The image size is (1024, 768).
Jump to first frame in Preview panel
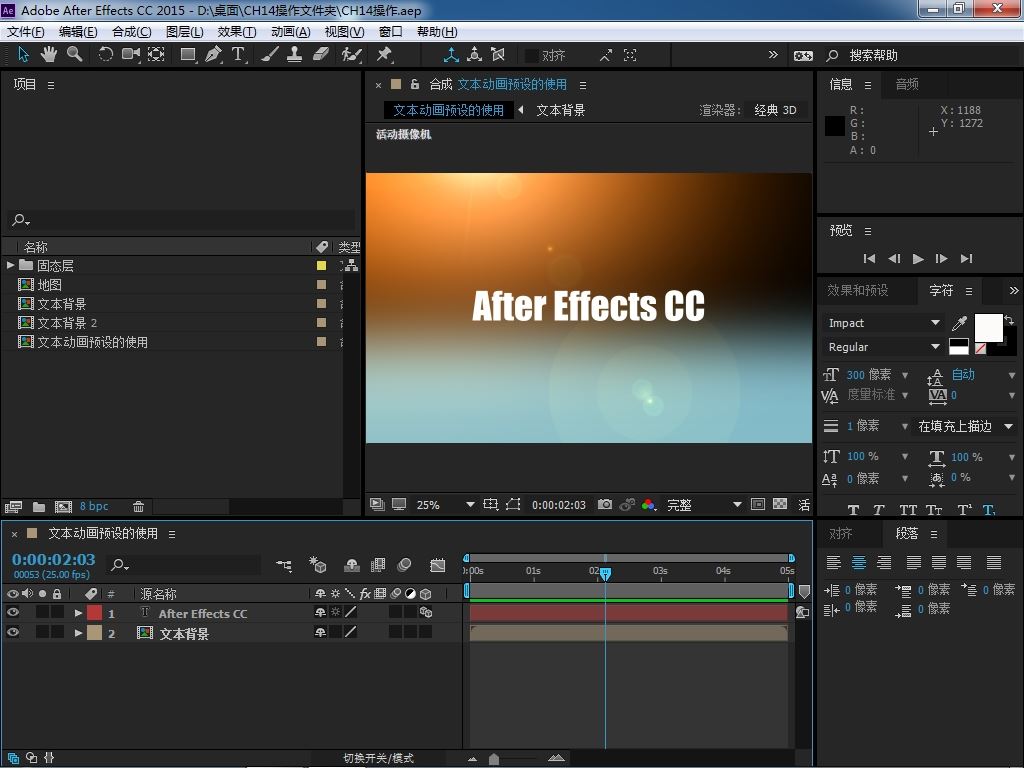(x=869, y=259)
